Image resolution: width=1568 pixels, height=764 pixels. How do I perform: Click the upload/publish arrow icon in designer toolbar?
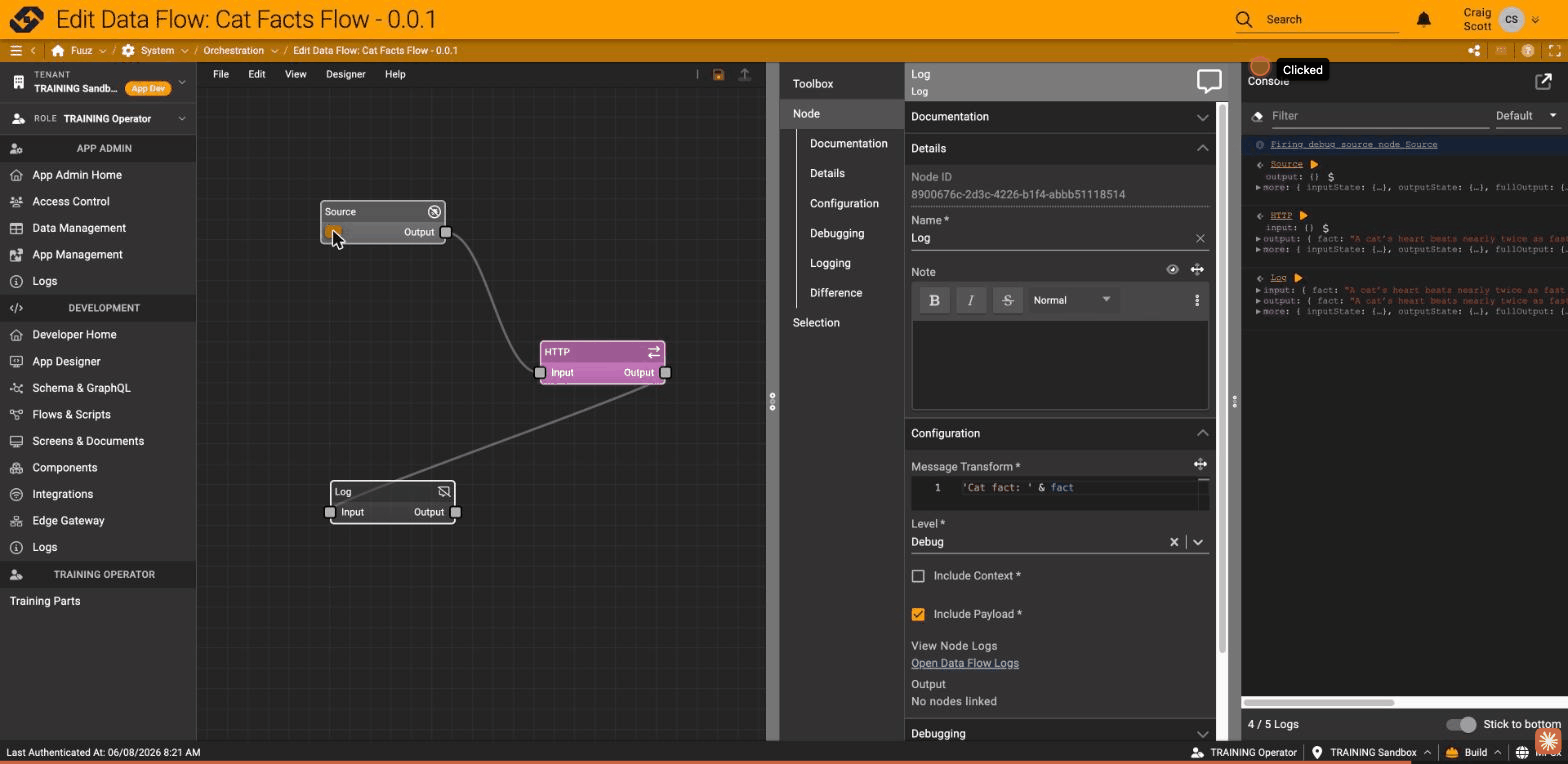[x=745, y=75]
